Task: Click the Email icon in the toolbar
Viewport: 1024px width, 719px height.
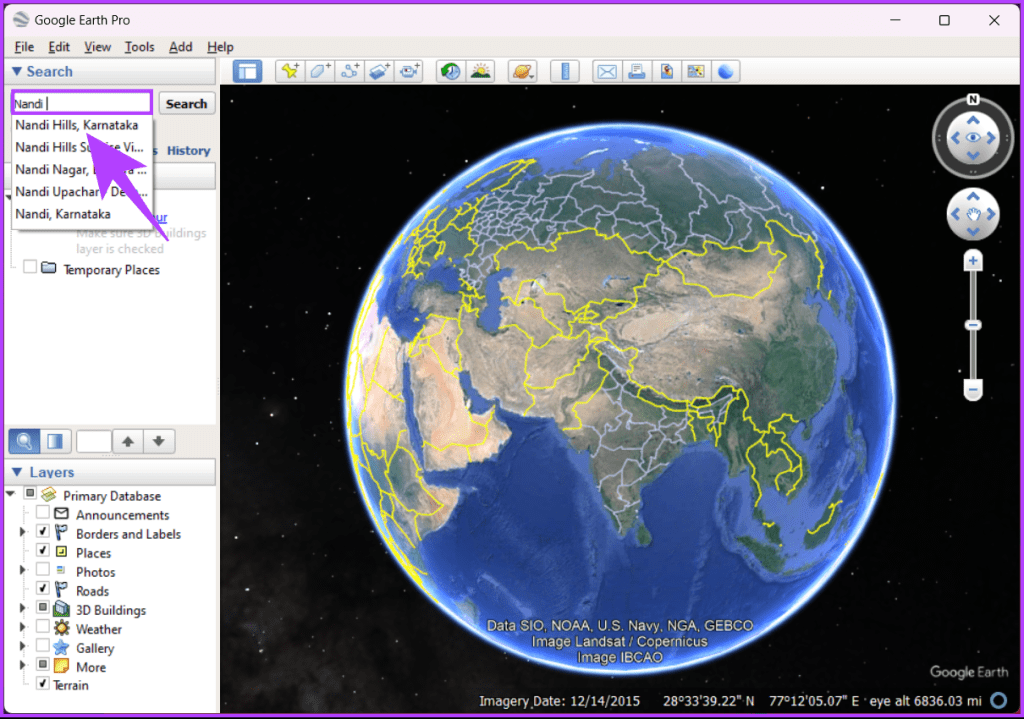Action: (607, 71)
